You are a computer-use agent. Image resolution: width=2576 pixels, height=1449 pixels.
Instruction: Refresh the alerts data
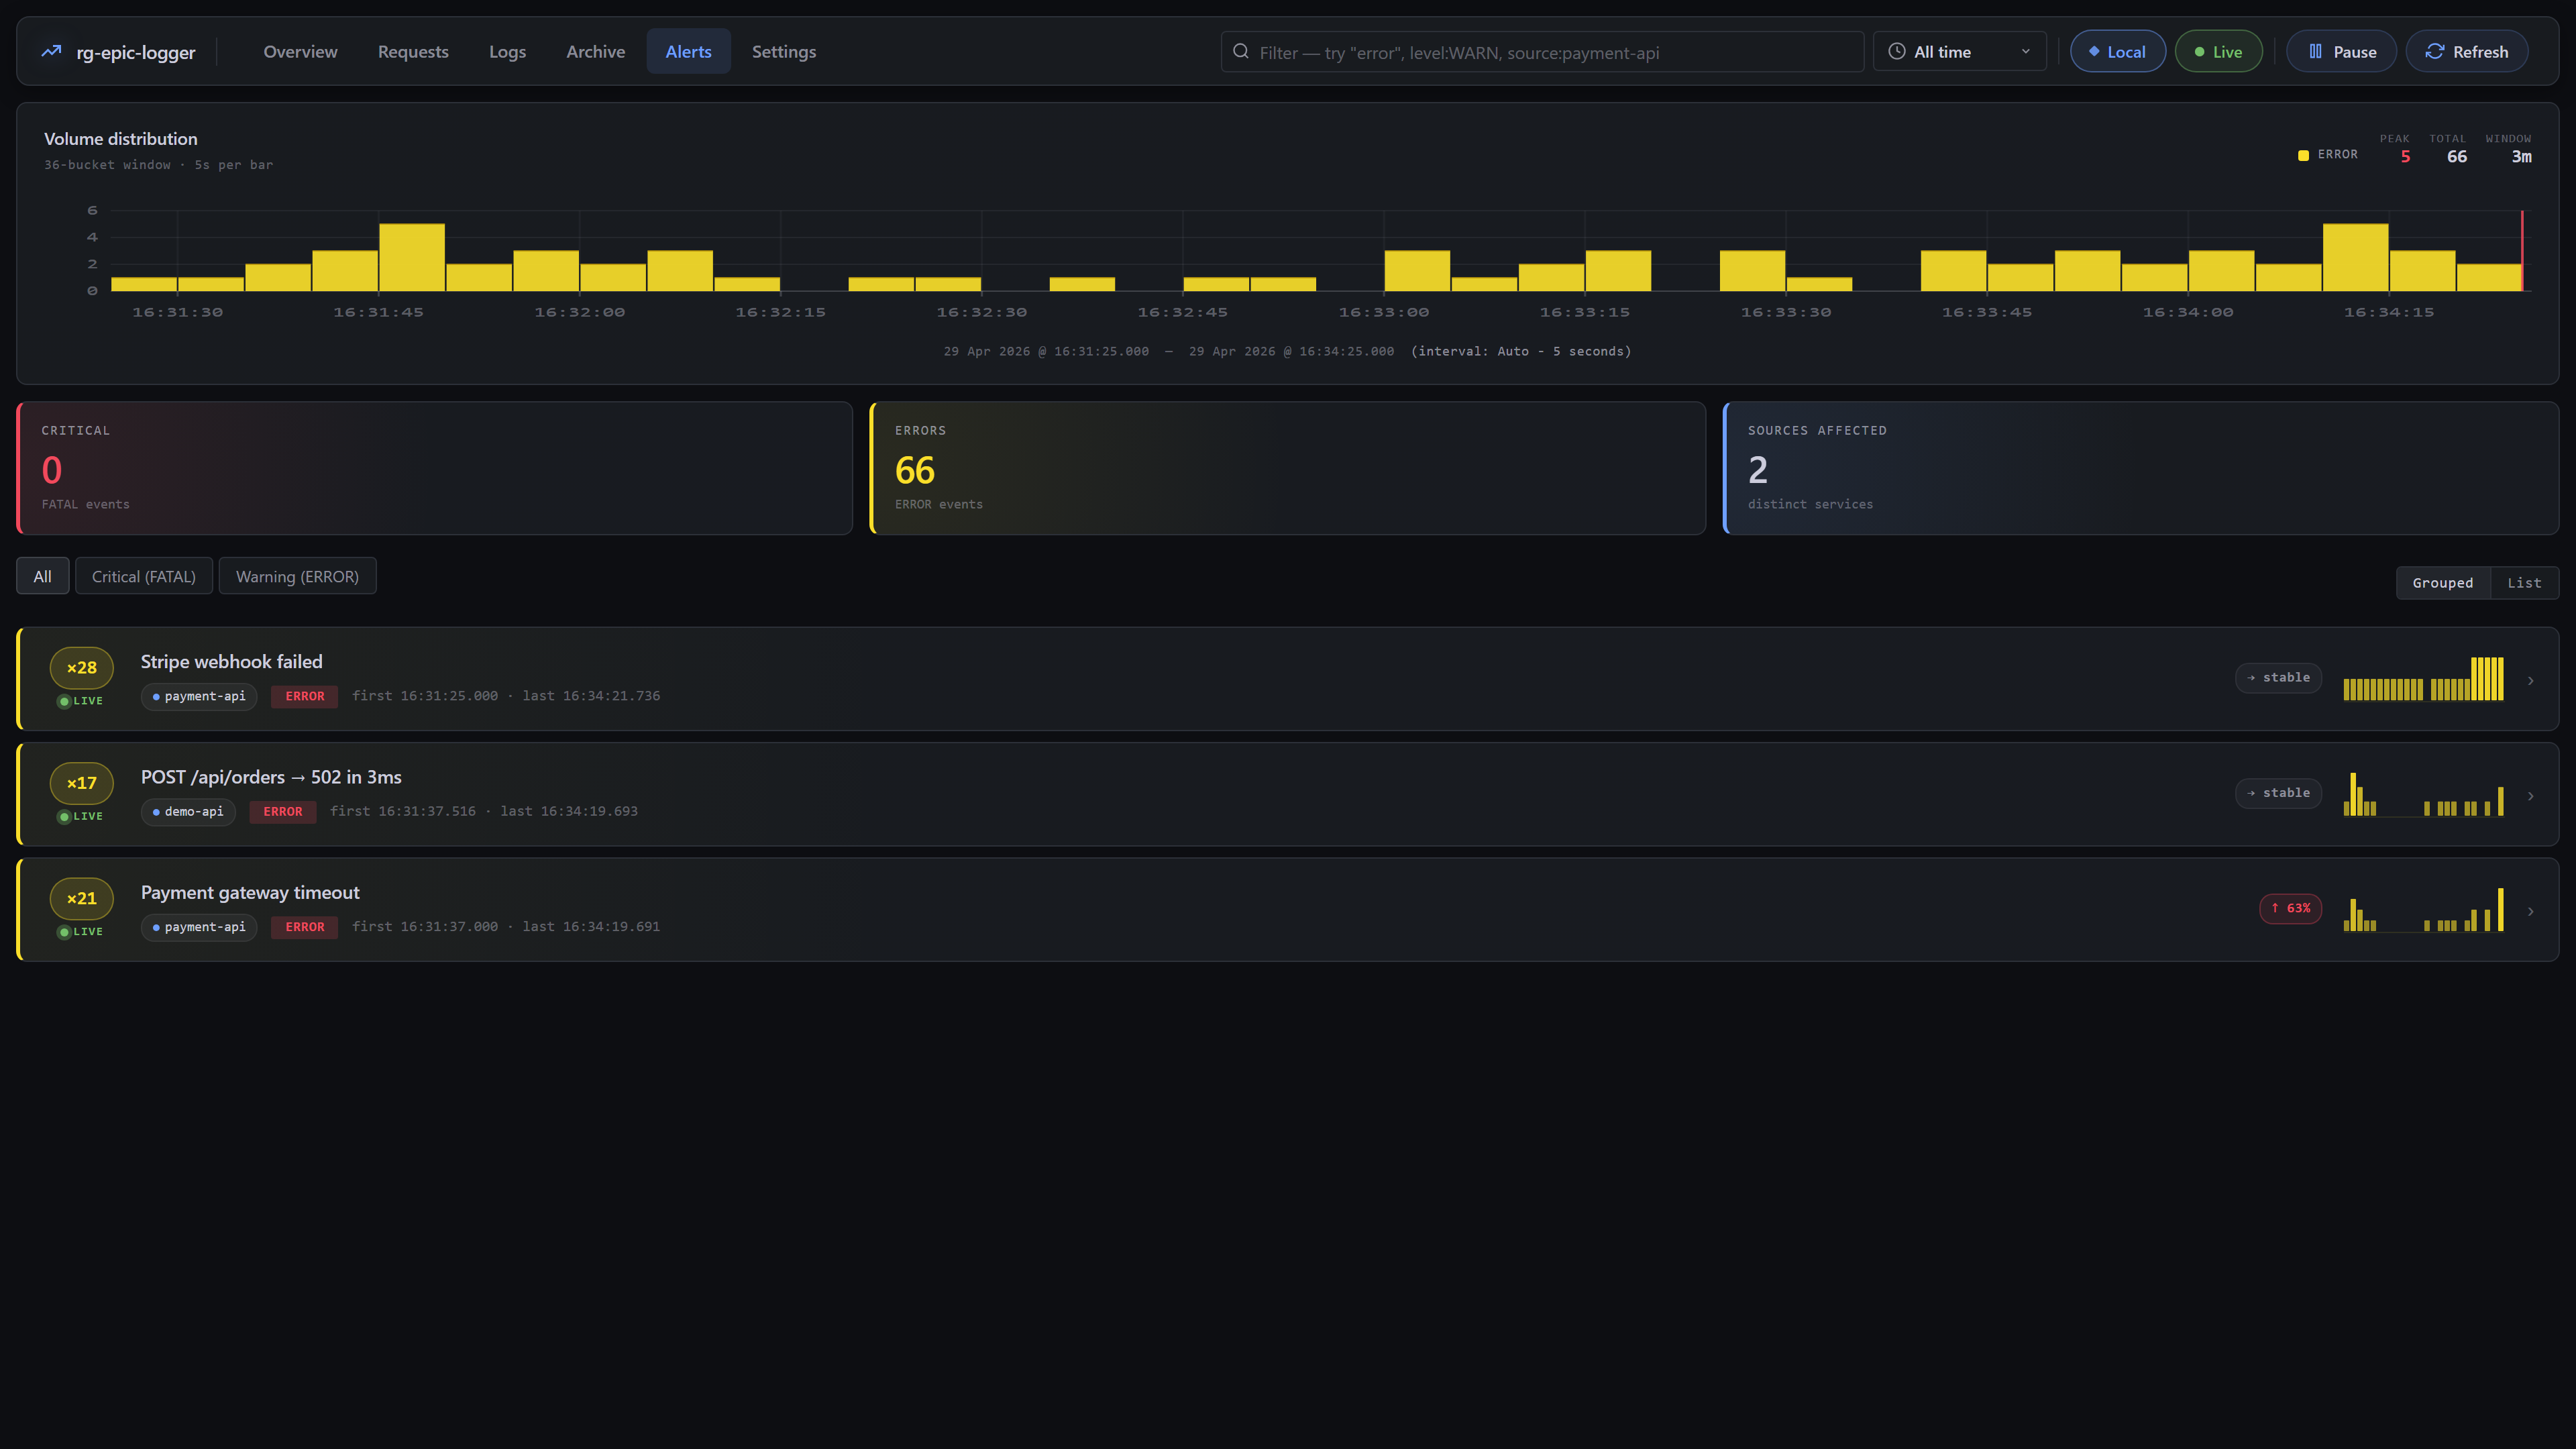pos(2466,51)
